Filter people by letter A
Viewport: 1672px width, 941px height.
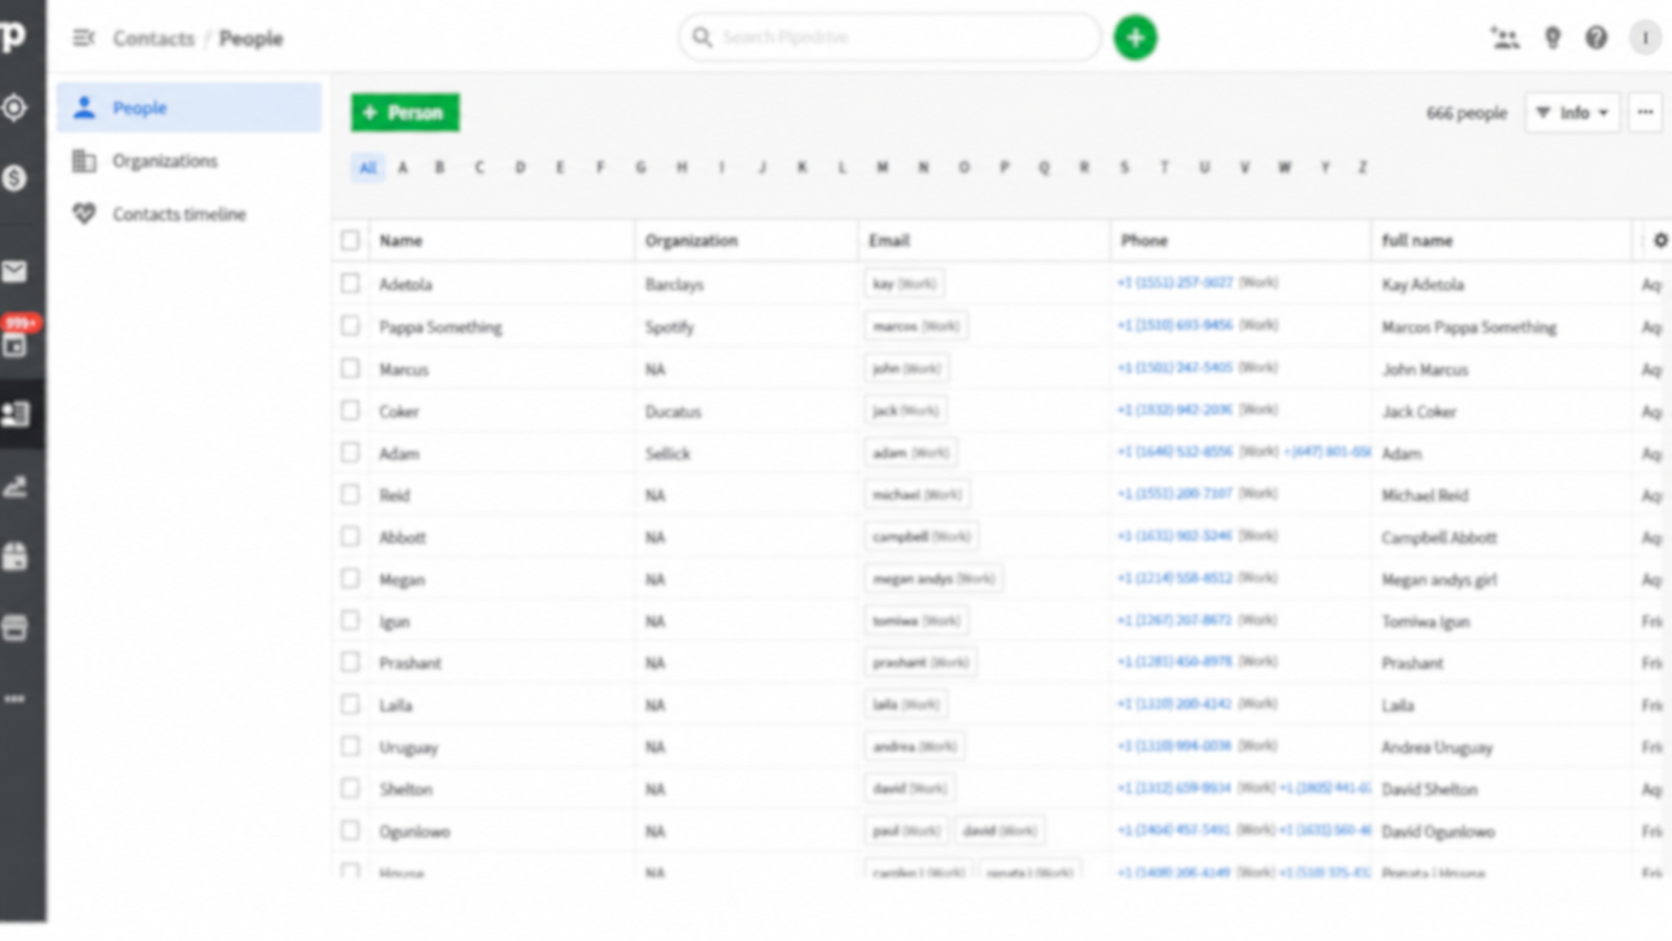coord(403,167)
